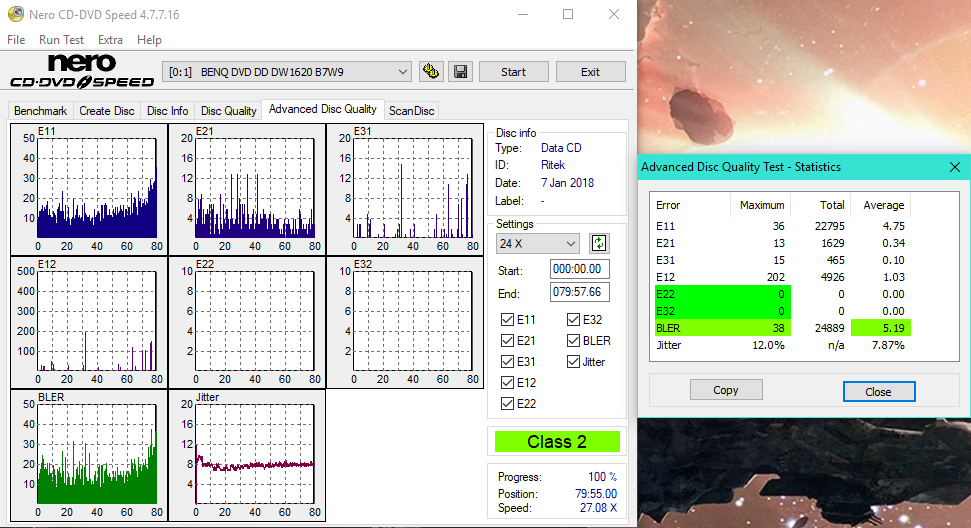Click the Data CD disc type value
971x528 pixels.
click(561, 148)
